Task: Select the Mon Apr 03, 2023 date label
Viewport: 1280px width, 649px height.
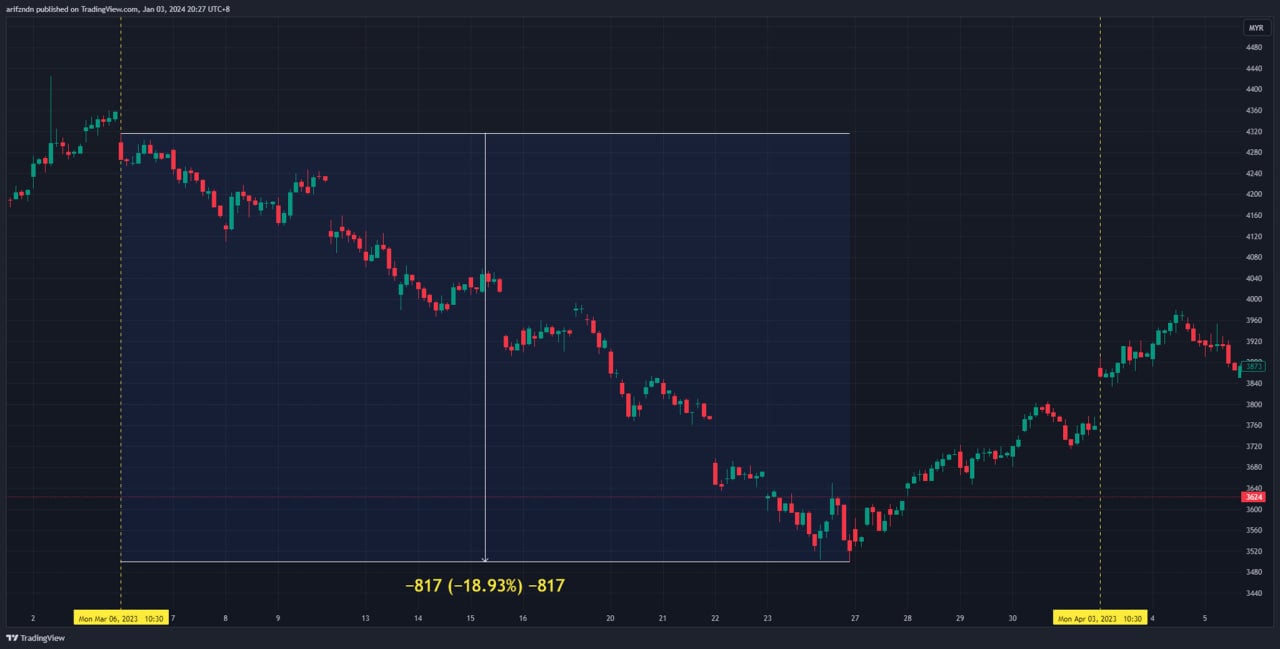Action: 1100,618
